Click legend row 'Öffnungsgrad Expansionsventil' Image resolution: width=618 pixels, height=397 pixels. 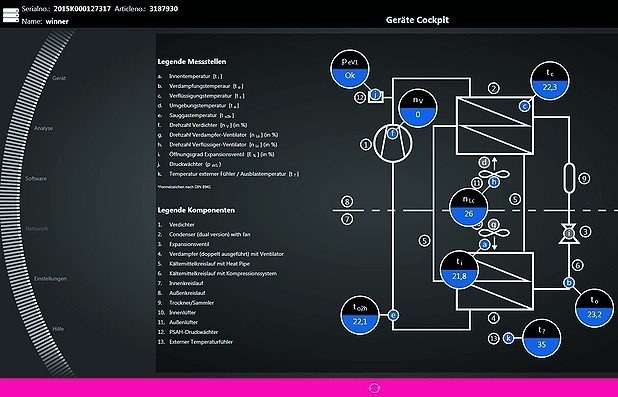coord(216,155)
